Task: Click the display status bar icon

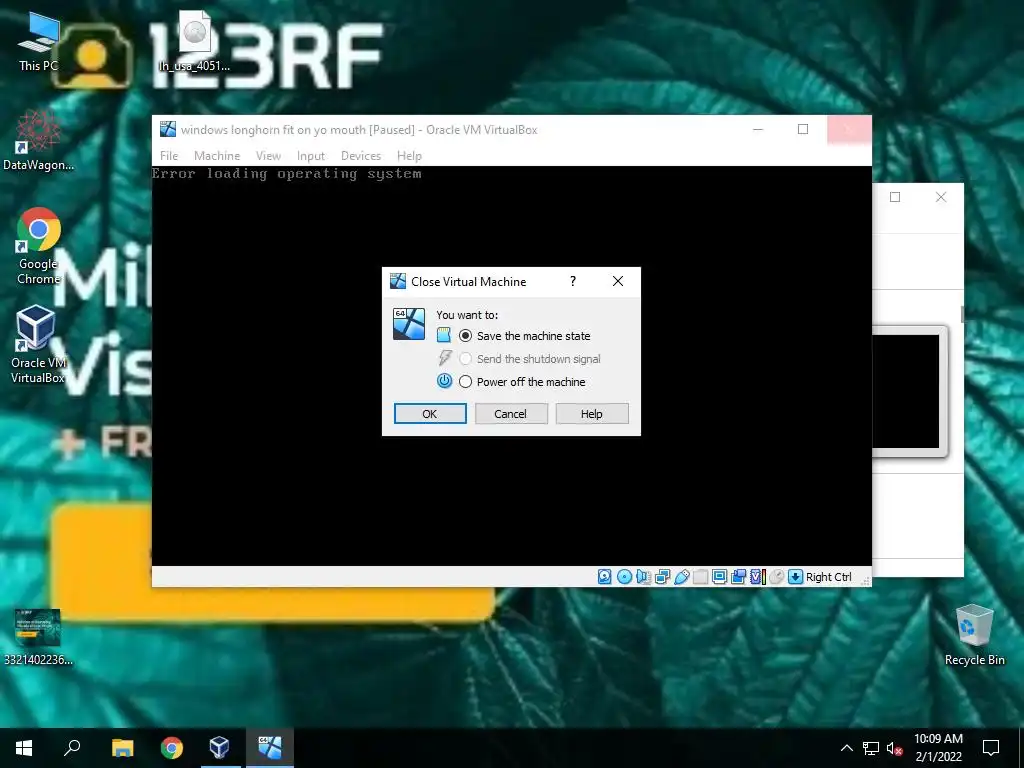Action: pos(720,577)
